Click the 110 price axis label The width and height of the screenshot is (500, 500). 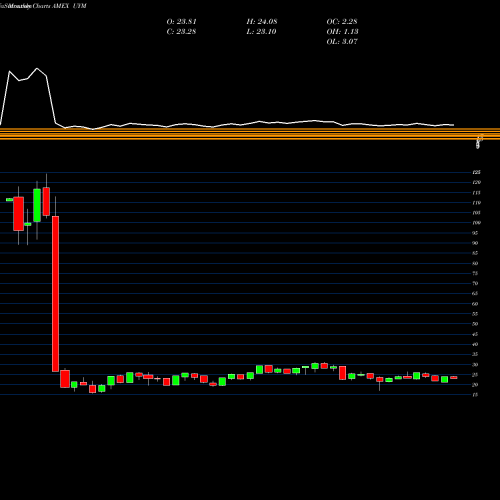(476, 203)
